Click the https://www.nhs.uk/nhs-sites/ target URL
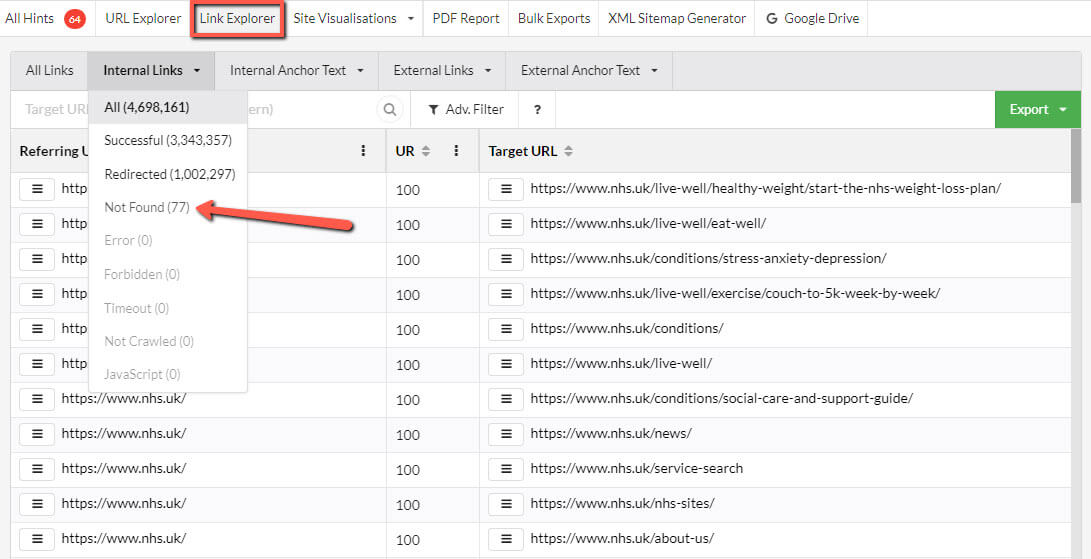This screenshot has width=1091, height=559. coord(622,503)
